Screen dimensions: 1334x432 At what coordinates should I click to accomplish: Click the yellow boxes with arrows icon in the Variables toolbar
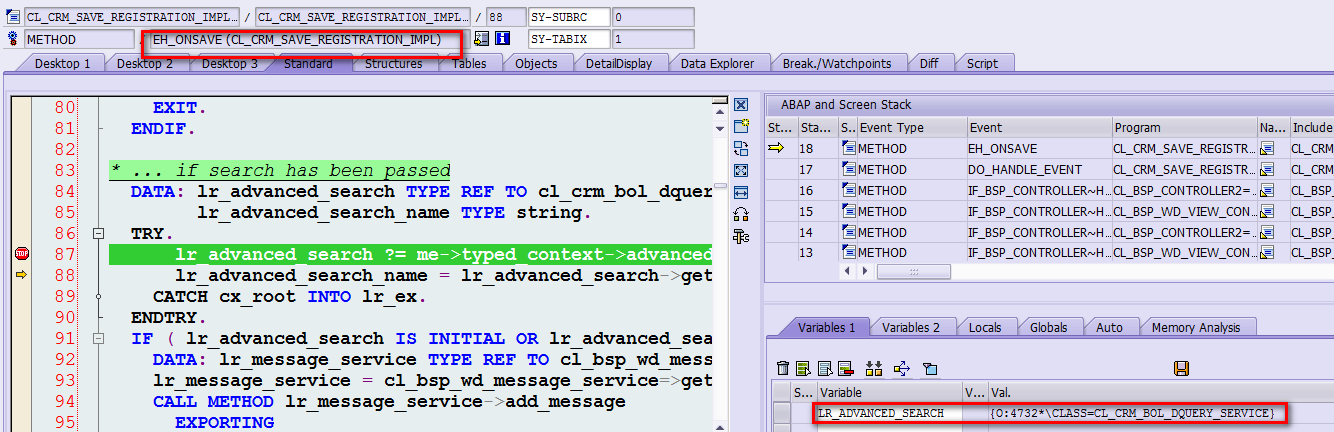(x=873, y=369)
